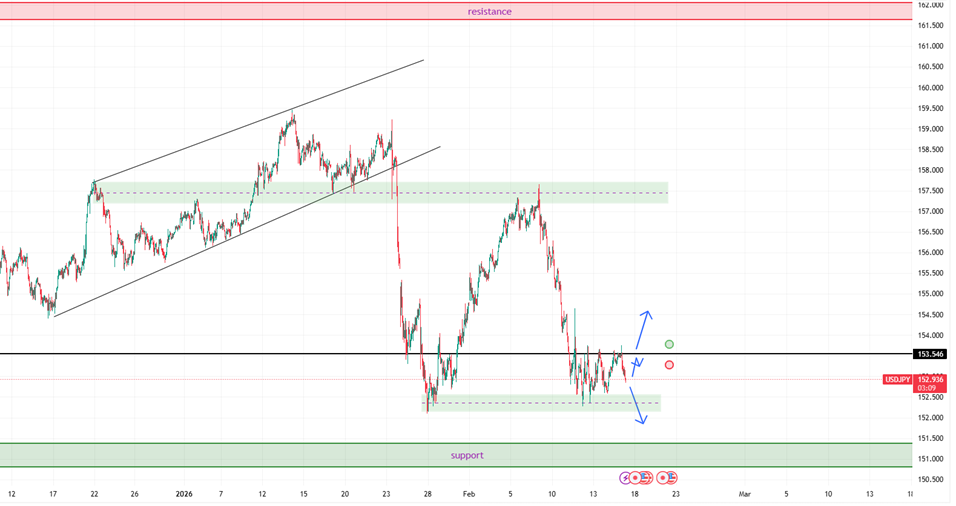Click the red circle marker
Image resolution: width=956 pixels, height=506 pixels.
click(x=669, y=365)
